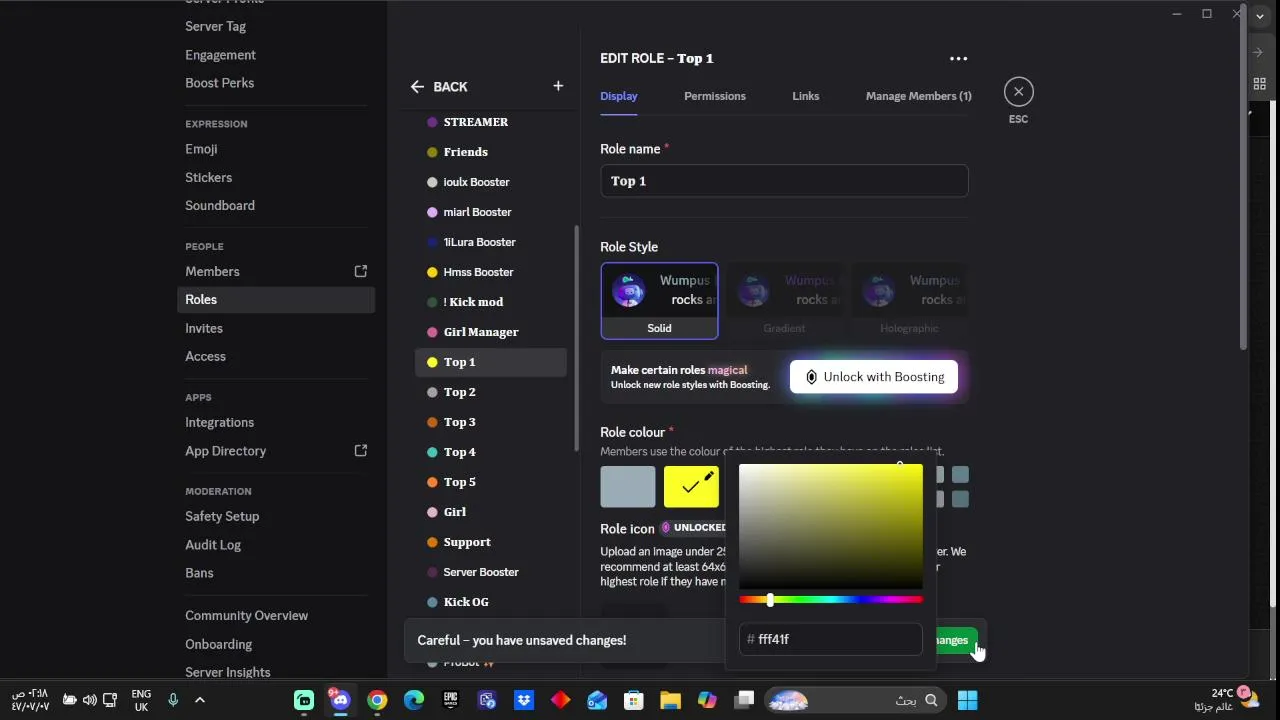The image size is (1280, 720).
Task: Select the Kick OG role
Action: 490,602
